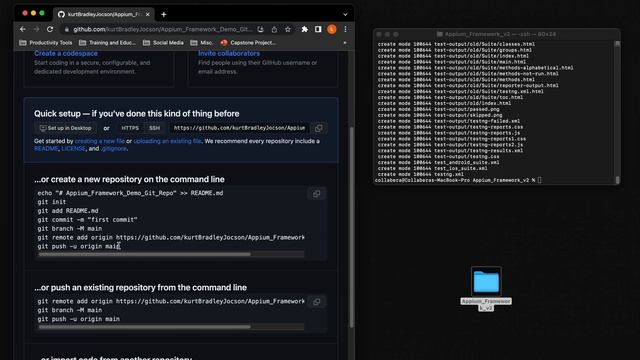Screen dimensions: 640x360
Task: Show more bookmarks overflow arrow
Action: (345, 42)
